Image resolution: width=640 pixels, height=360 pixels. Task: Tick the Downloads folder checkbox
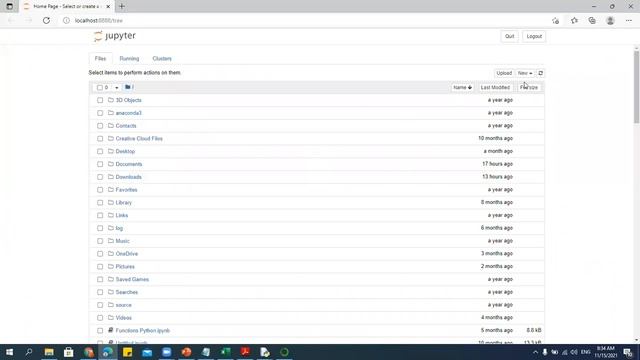pos(100,177)
